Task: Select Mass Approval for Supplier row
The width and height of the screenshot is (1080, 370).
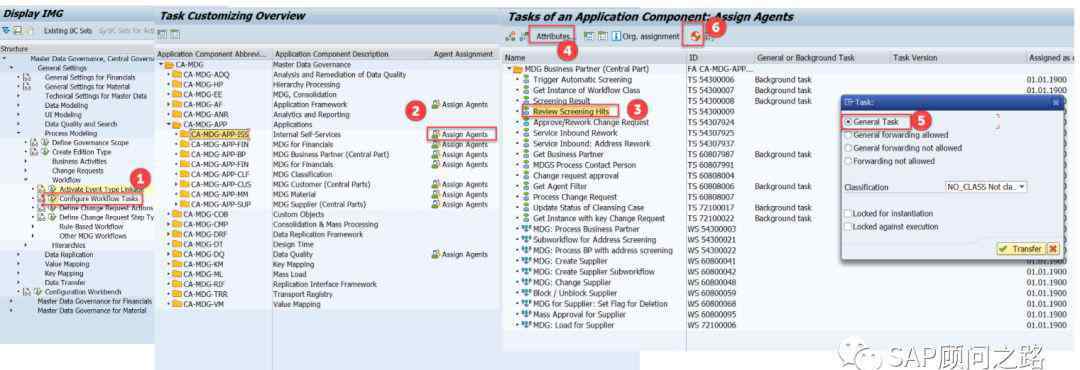Action: [580, 314]
